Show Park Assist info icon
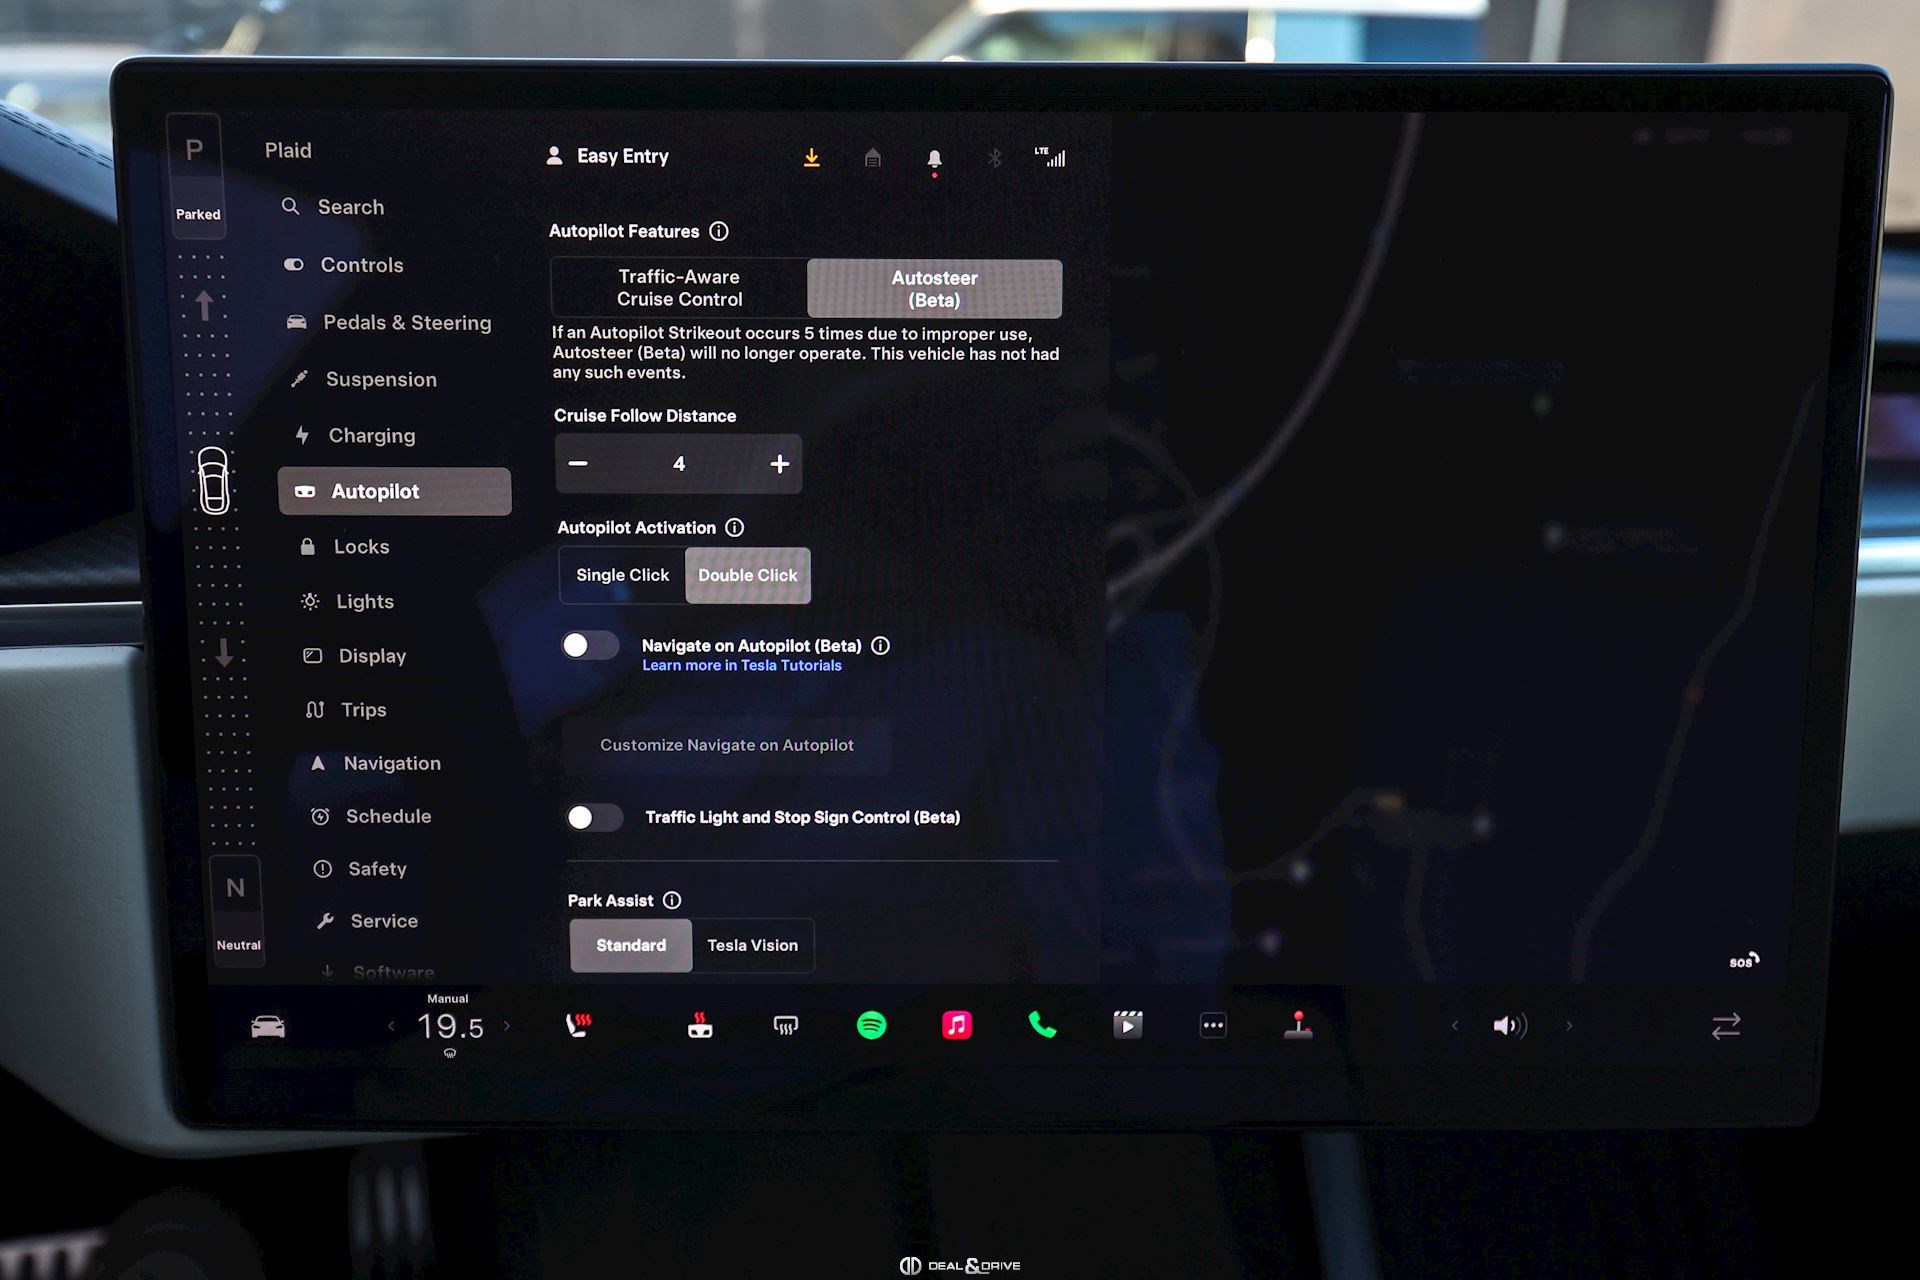1920x1280 pixels. (x=673, y=901)
